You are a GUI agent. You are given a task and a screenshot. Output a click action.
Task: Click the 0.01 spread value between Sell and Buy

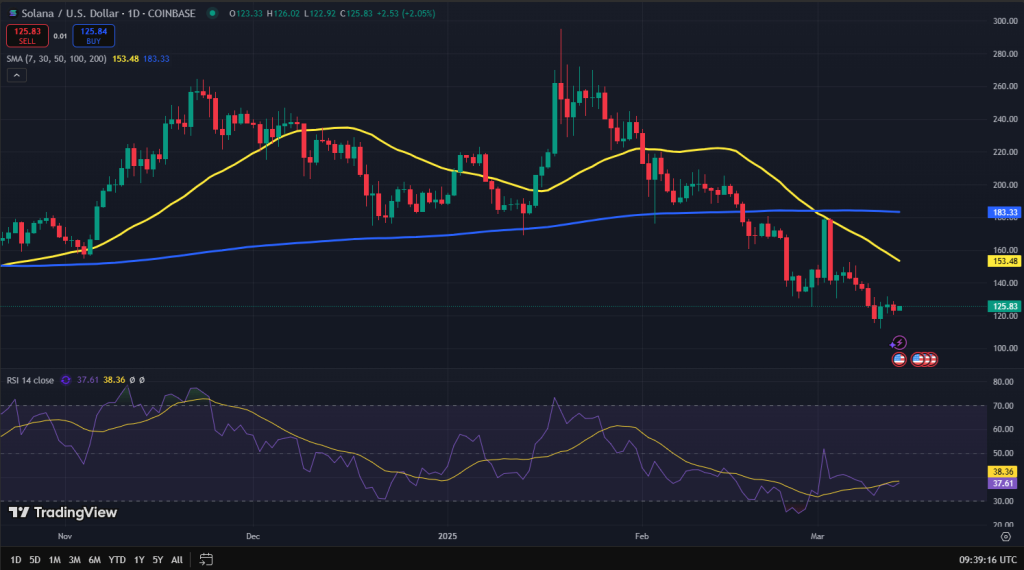(x=60, y=36)
